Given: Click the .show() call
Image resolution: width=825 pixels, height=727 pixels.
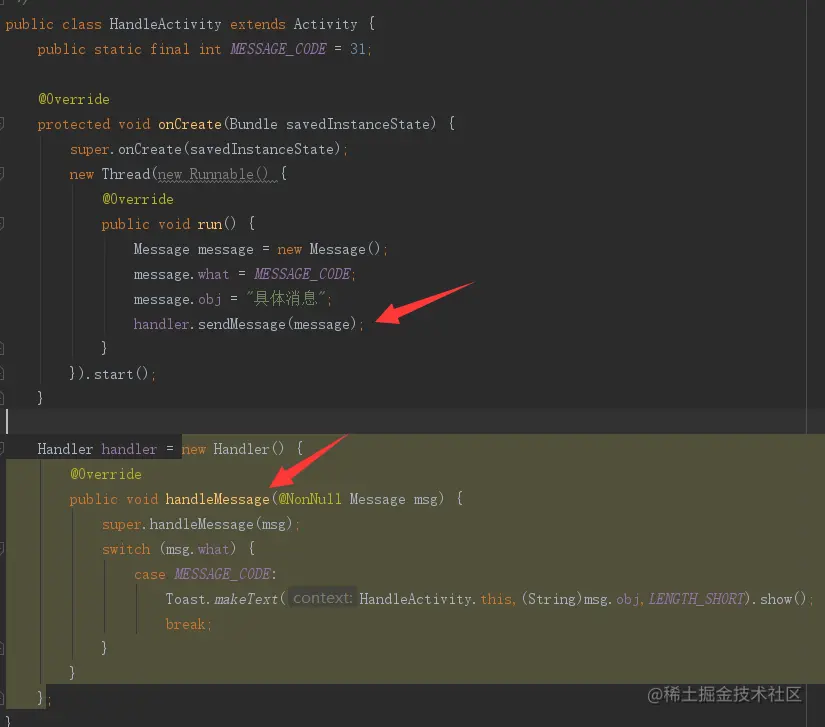Looking at the screenshot, I should coord(778,599).
